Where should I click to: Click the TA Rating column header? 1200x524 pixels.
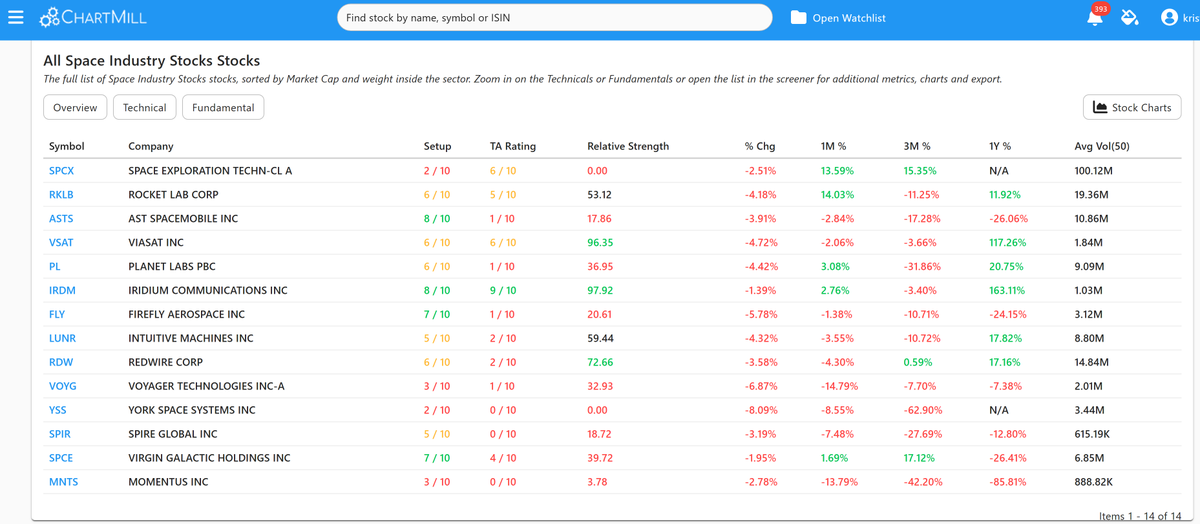(x=513, y=146)
